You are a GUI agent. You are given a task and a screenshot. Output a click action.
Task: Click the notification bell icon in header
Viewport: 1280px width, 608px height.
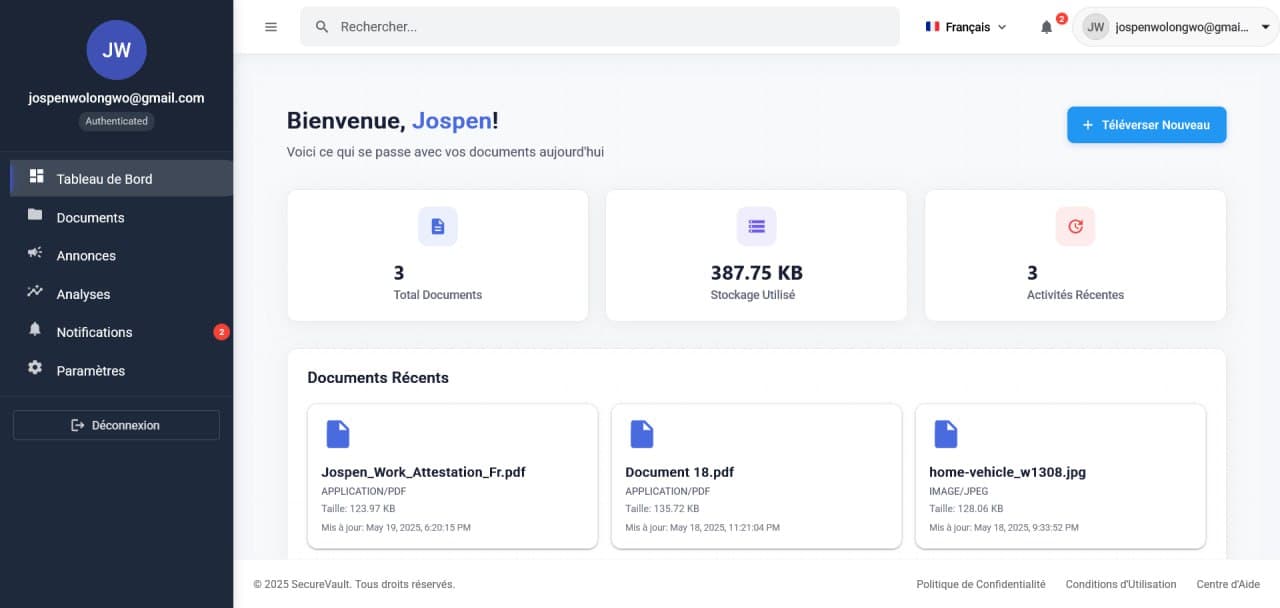click(x=1047, y=27)
